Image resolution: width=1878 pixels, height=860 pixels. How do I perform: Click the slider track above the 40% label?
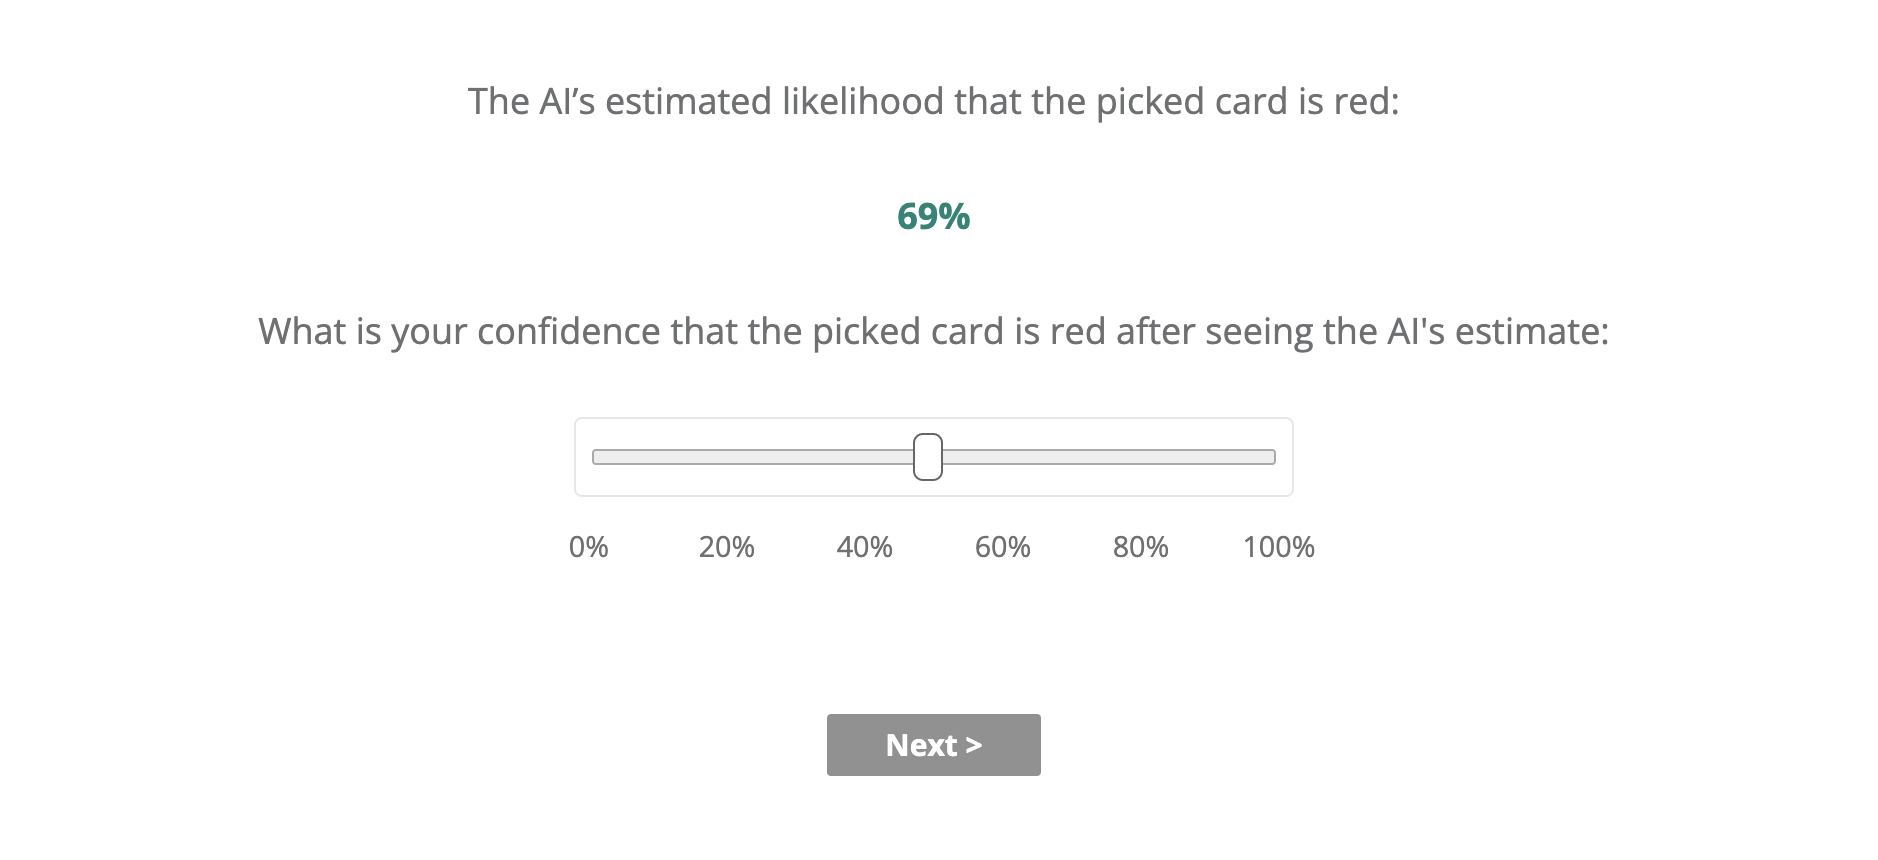pyautogui.click(x=866, y=457)
